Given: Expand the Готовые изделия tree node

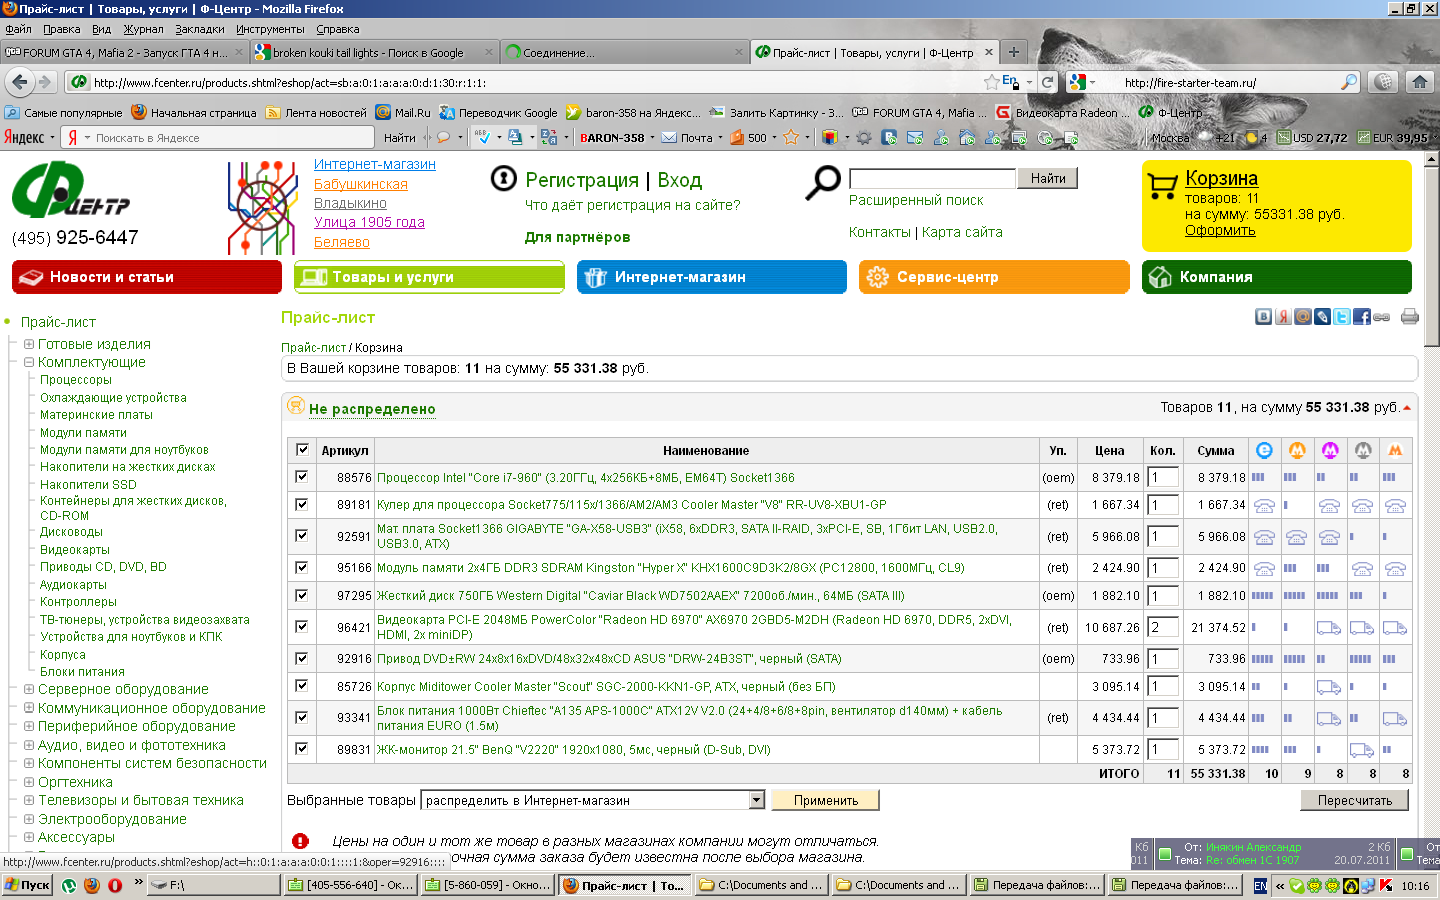Looking at the screenshot, I should 29,344.
